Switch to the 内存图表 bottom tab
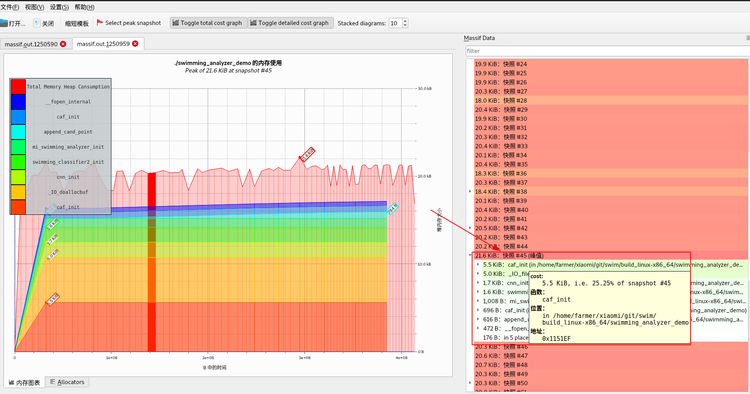Viewport: 750px width, 394px height. (24, 383)
